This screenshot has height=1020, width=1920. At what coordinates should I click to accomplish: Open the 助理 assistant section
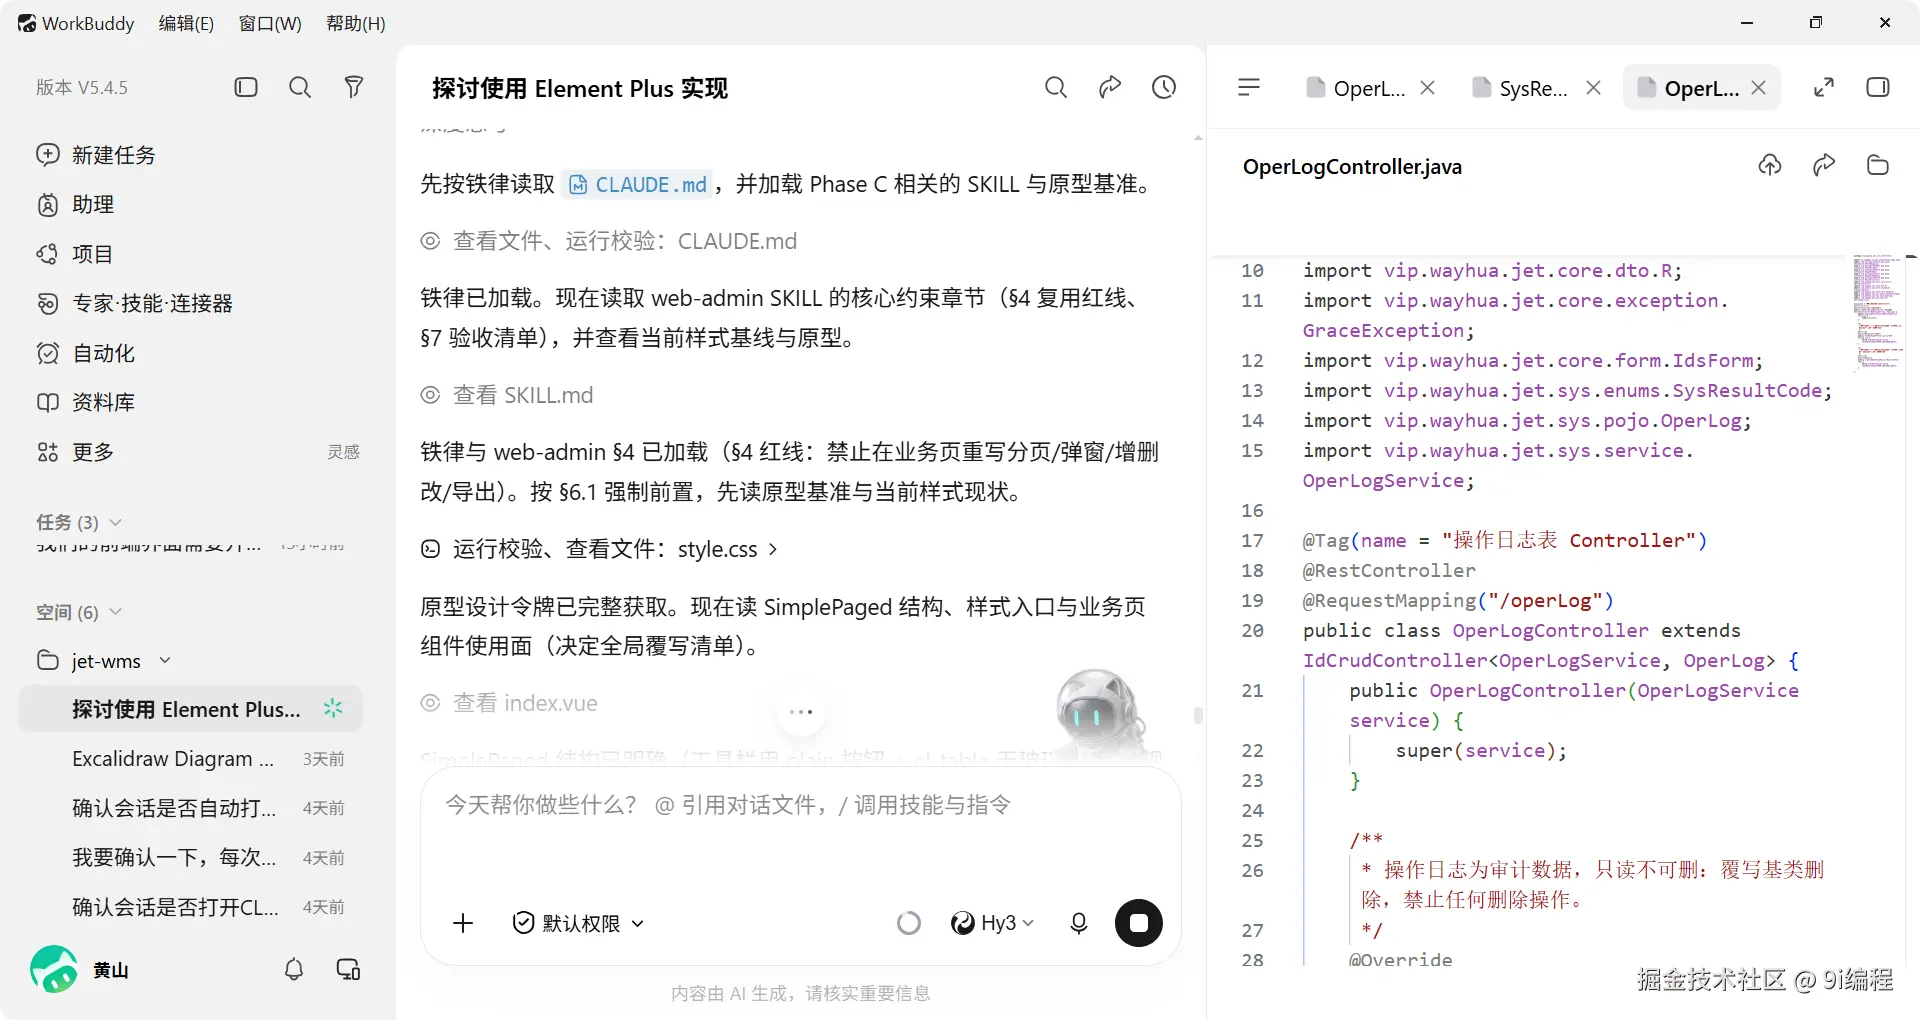(x=76, y=204)
